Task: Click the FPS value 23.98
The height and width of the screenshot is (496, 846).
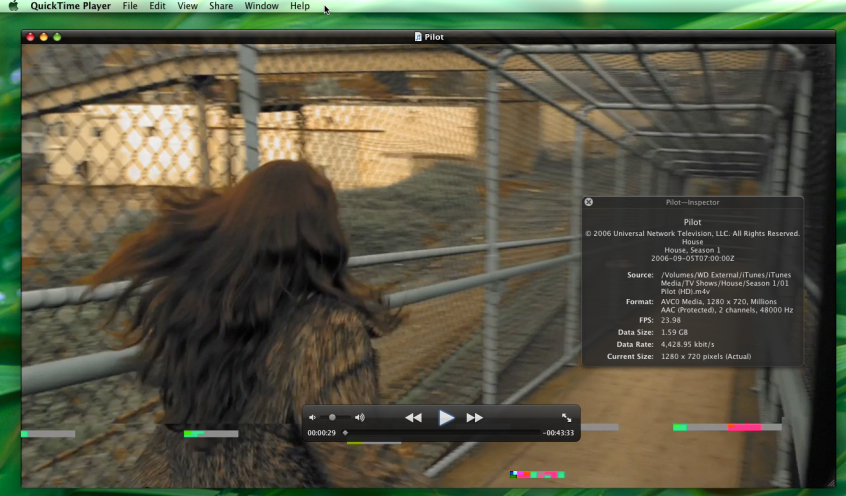Action: [x=671, y=320]
